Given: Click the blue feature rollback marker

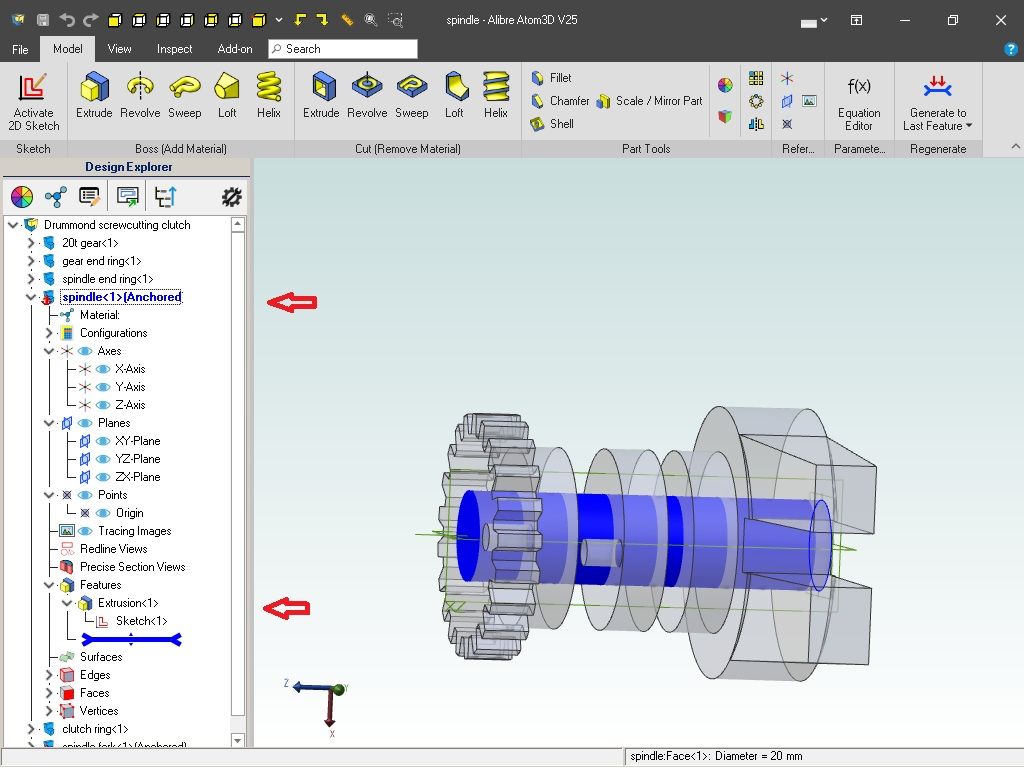Looking at the screenshot, I should tap(131, 639).
